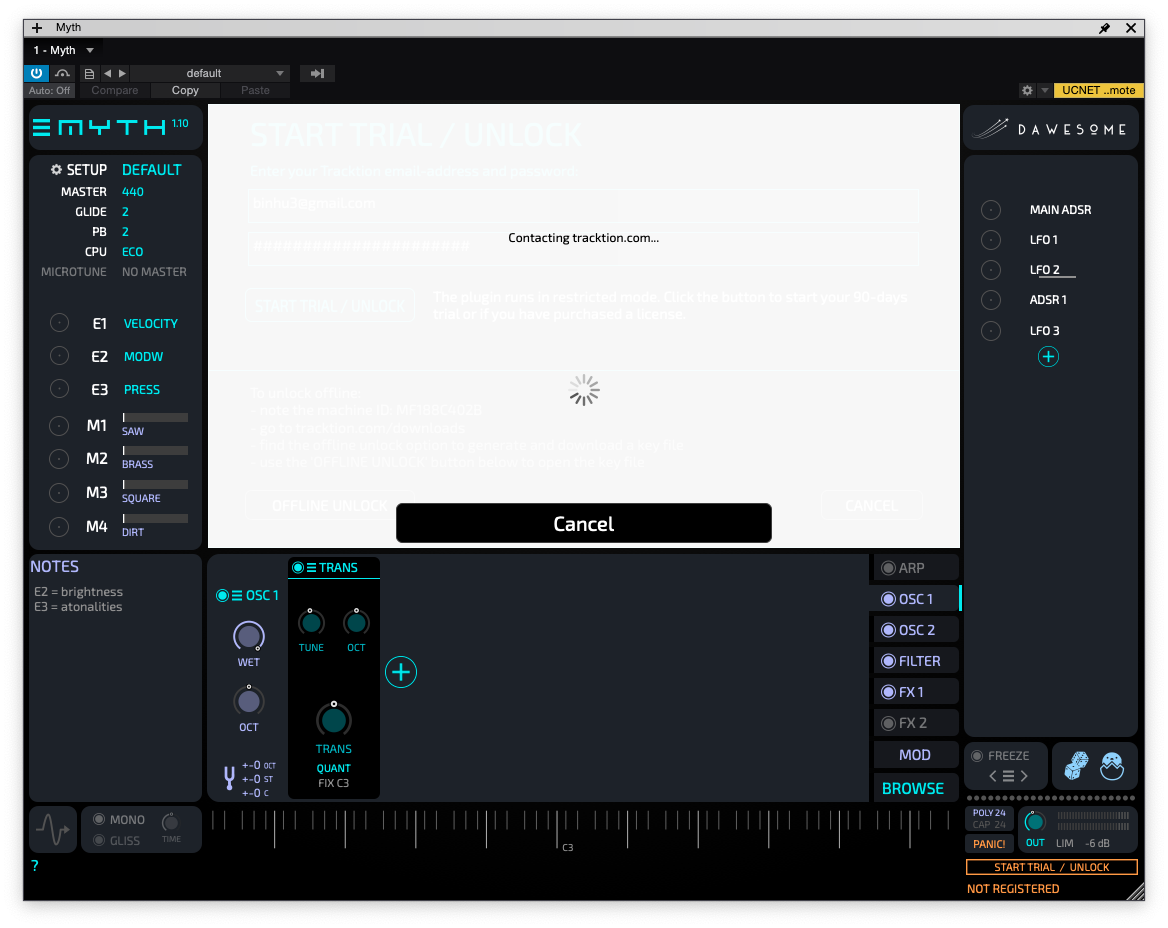Expand the arrow next to settings gear
Viewport: 1168px width, 928px height.
click(1044, 90)
